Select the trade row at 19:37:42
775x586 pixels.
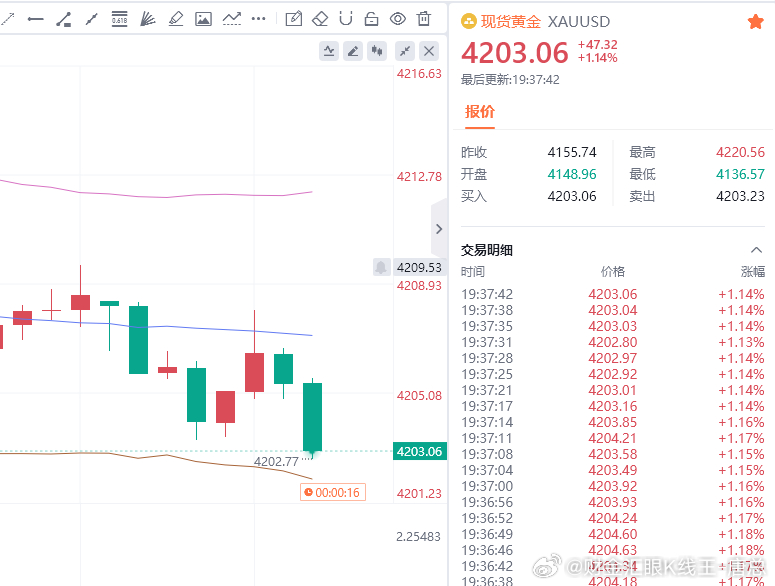(x=613, y=294)
